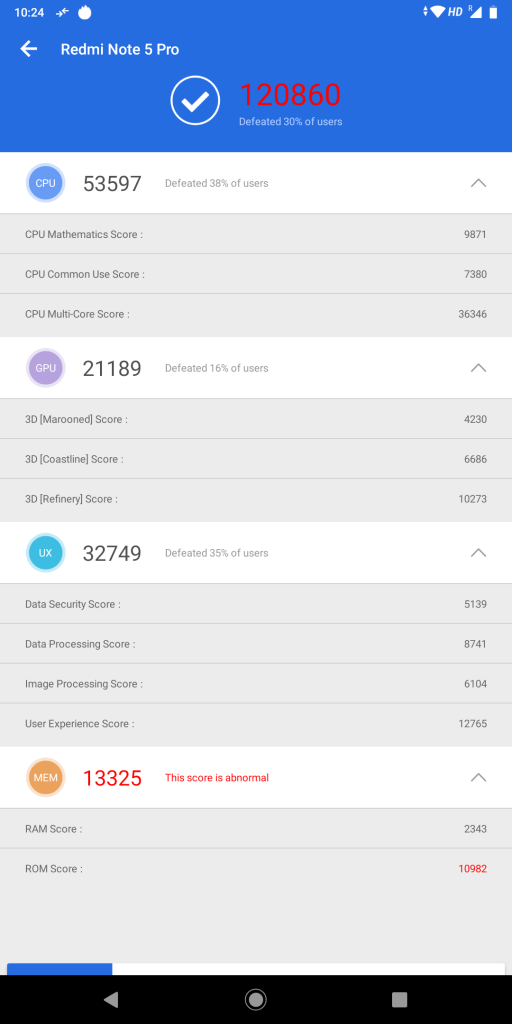Tap the Redmi Note 5 Pro title

120,49
